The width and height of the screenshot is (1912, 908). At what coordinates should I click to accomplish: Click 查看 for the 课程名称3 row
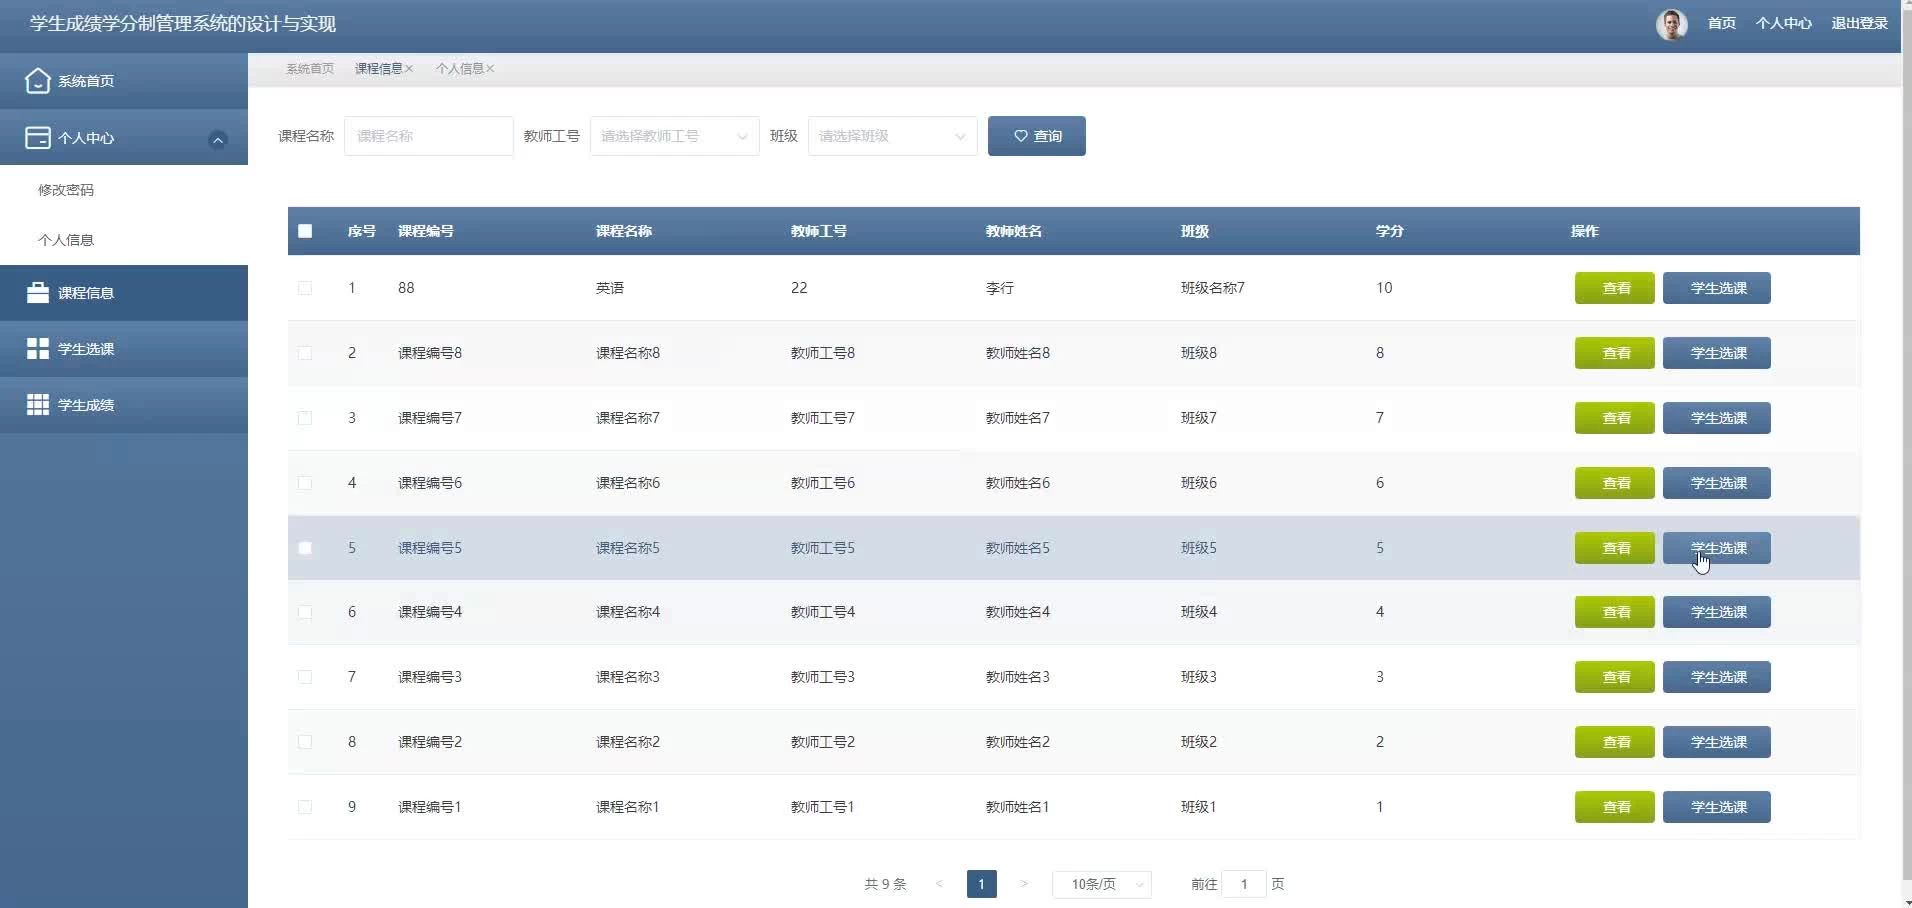point(1615,677)
